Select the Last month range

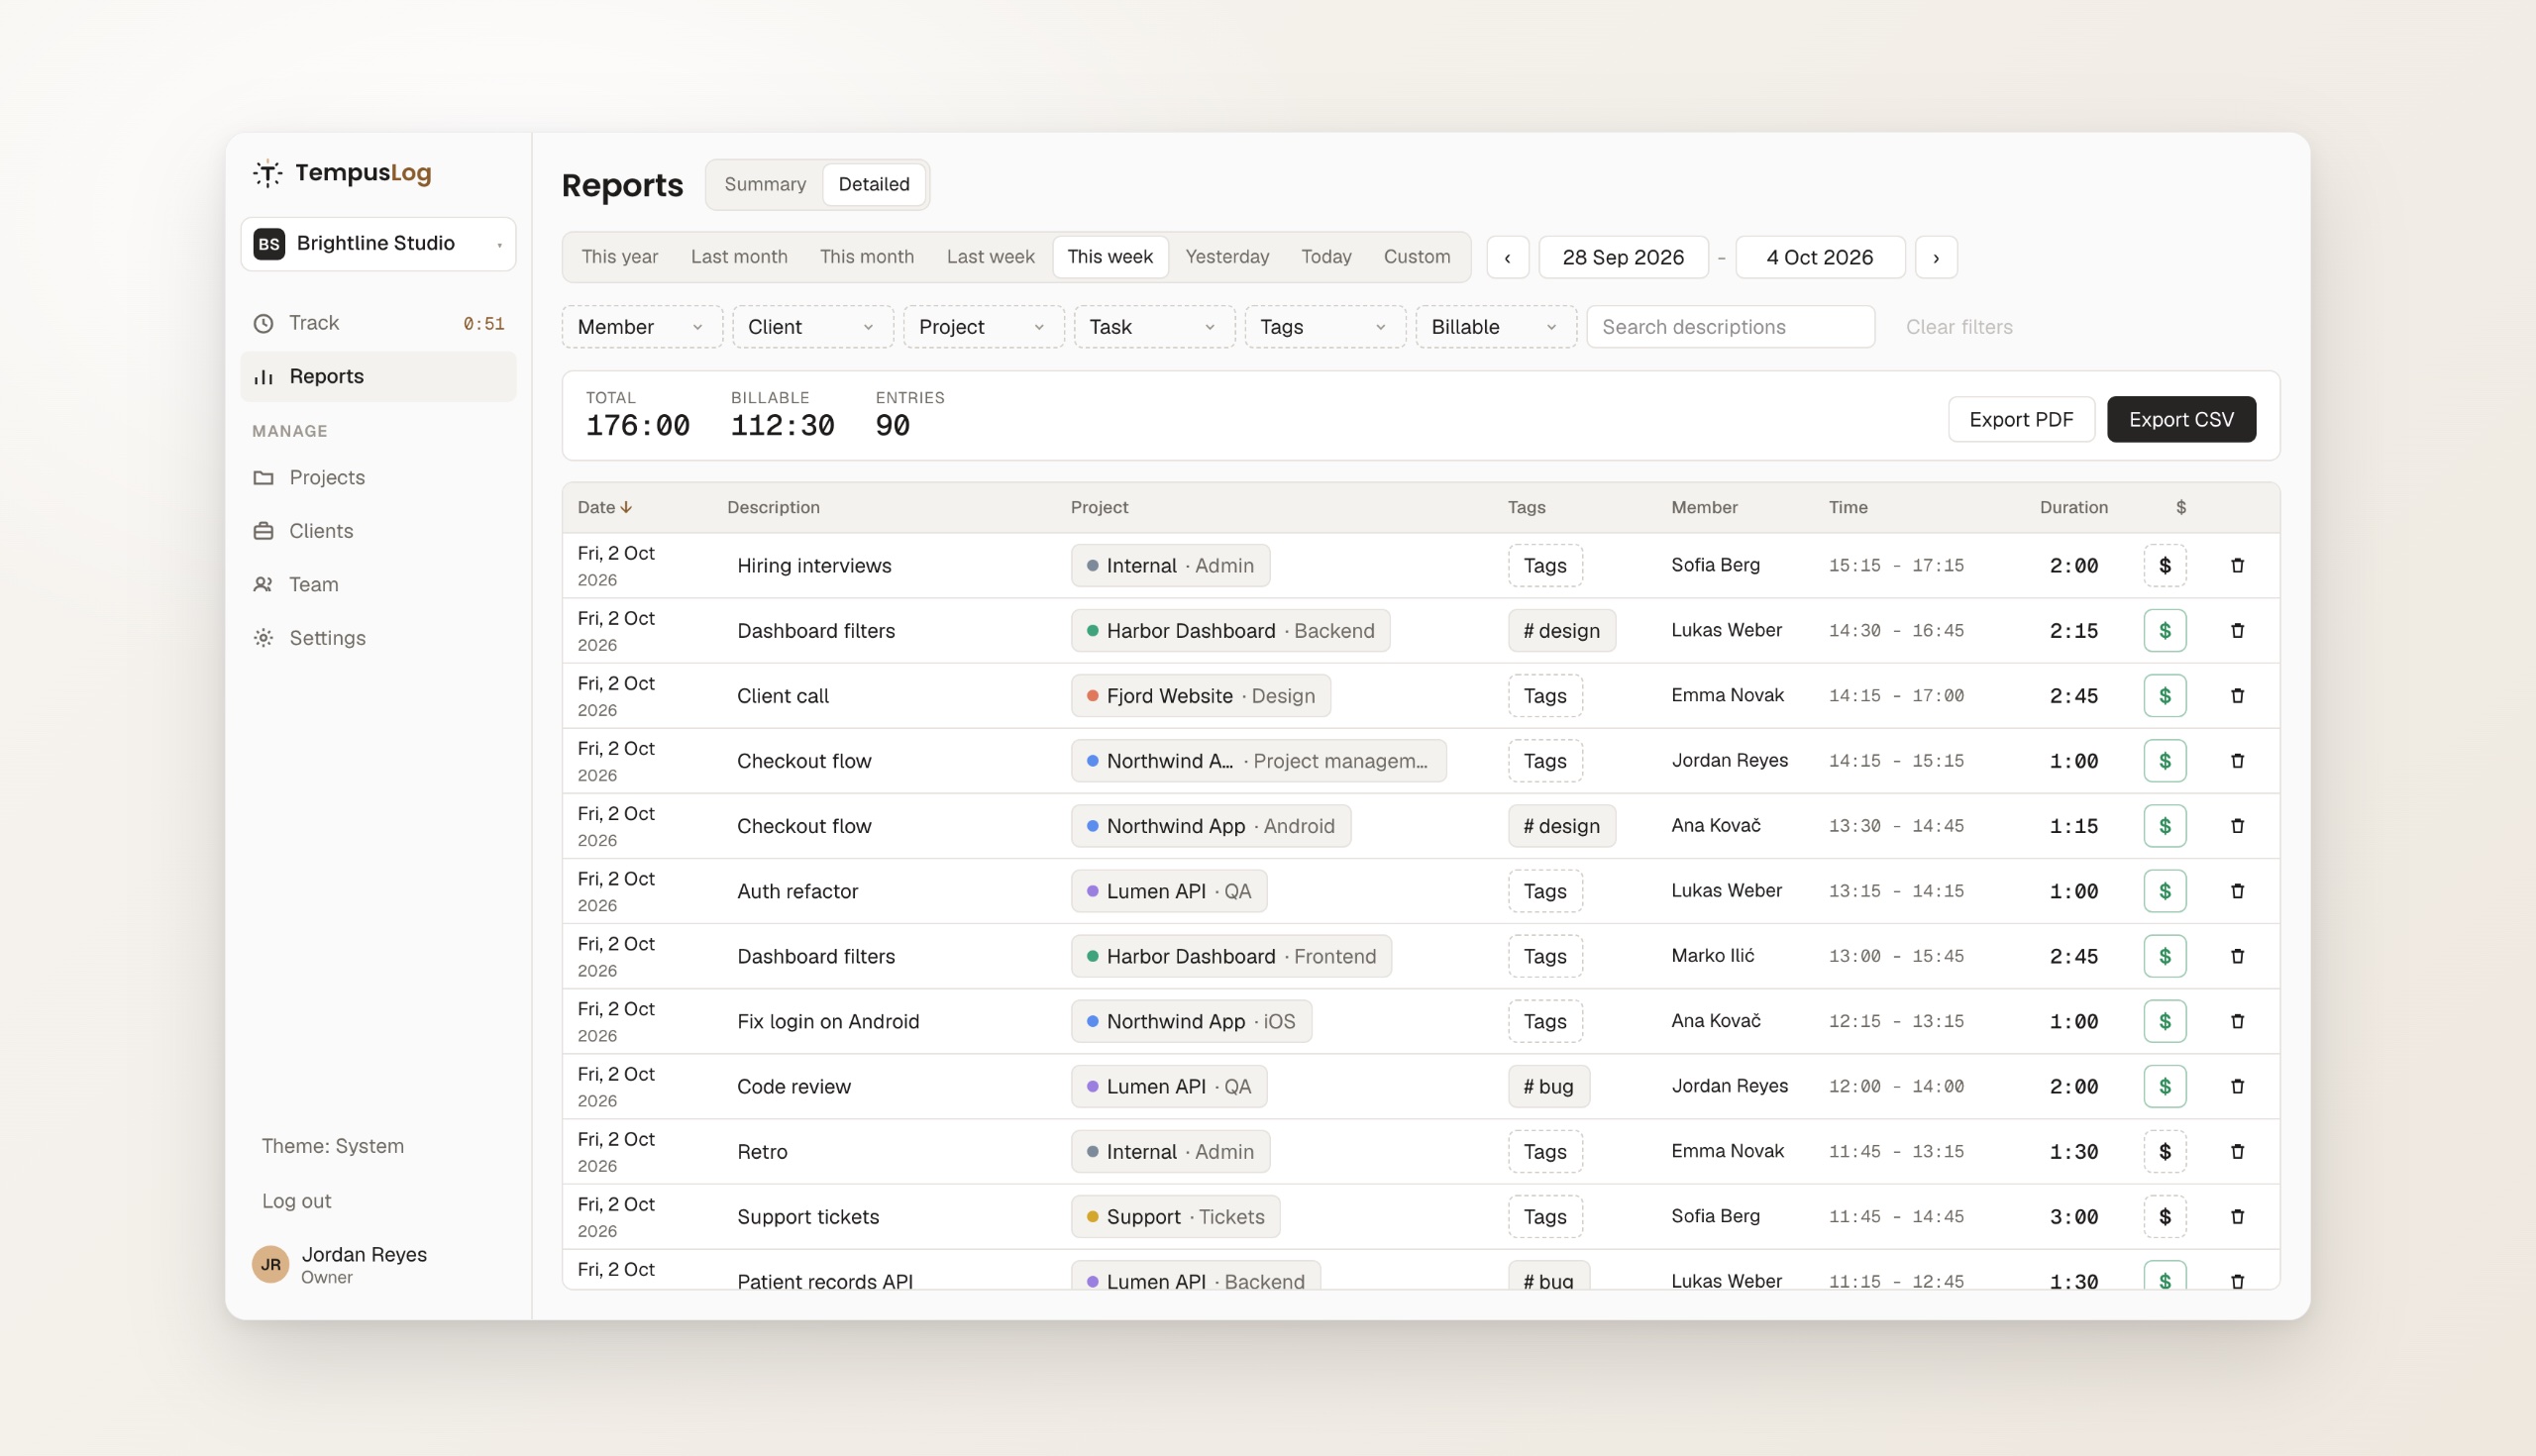(x=739, y=258)
